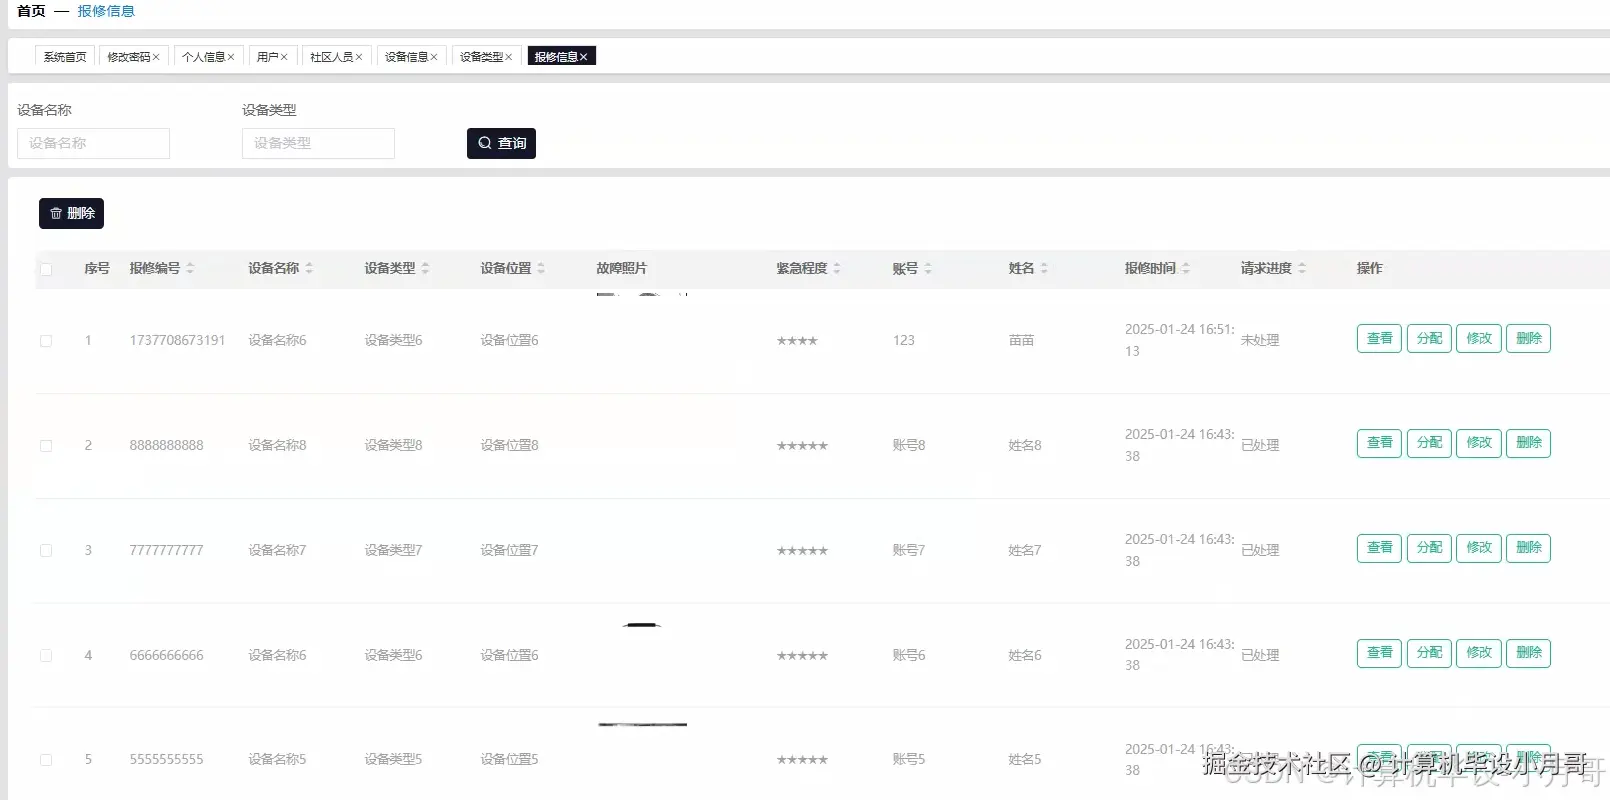Click 姓名5 cell

coord(1025,759)
